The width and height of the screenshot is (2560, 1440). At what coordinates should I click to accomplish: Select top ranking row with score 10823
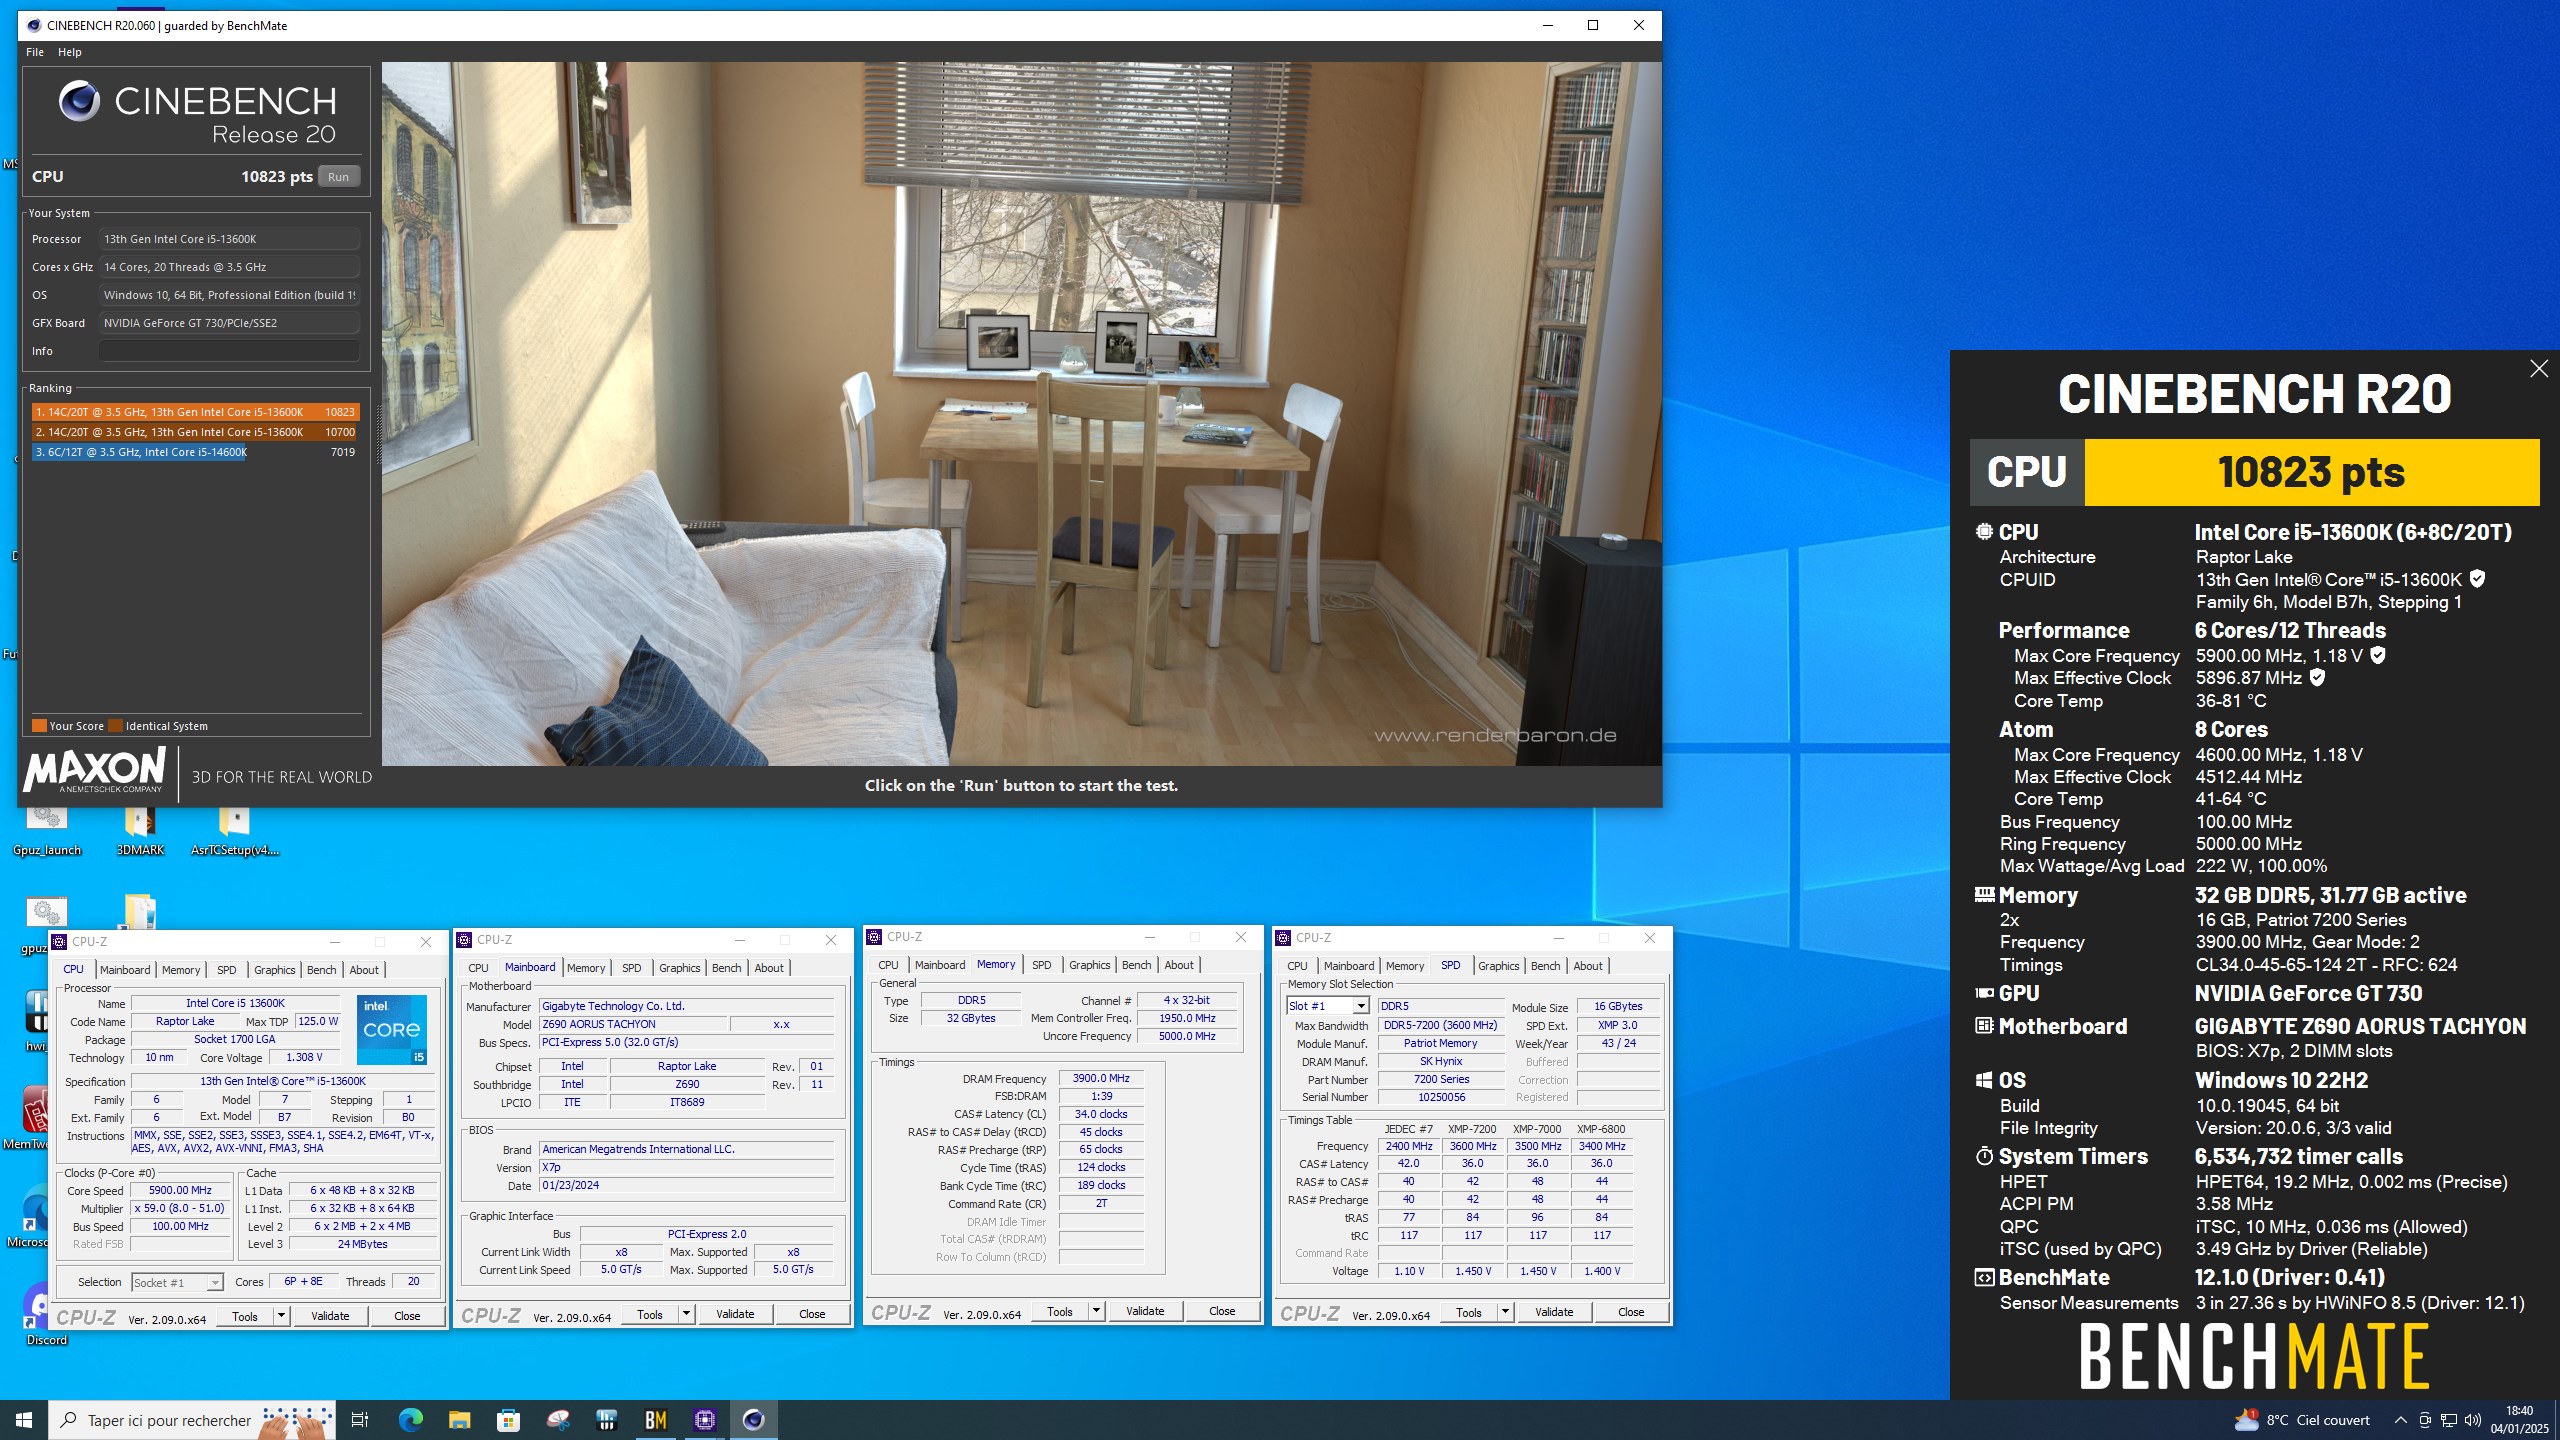click(x=195, y=412)
